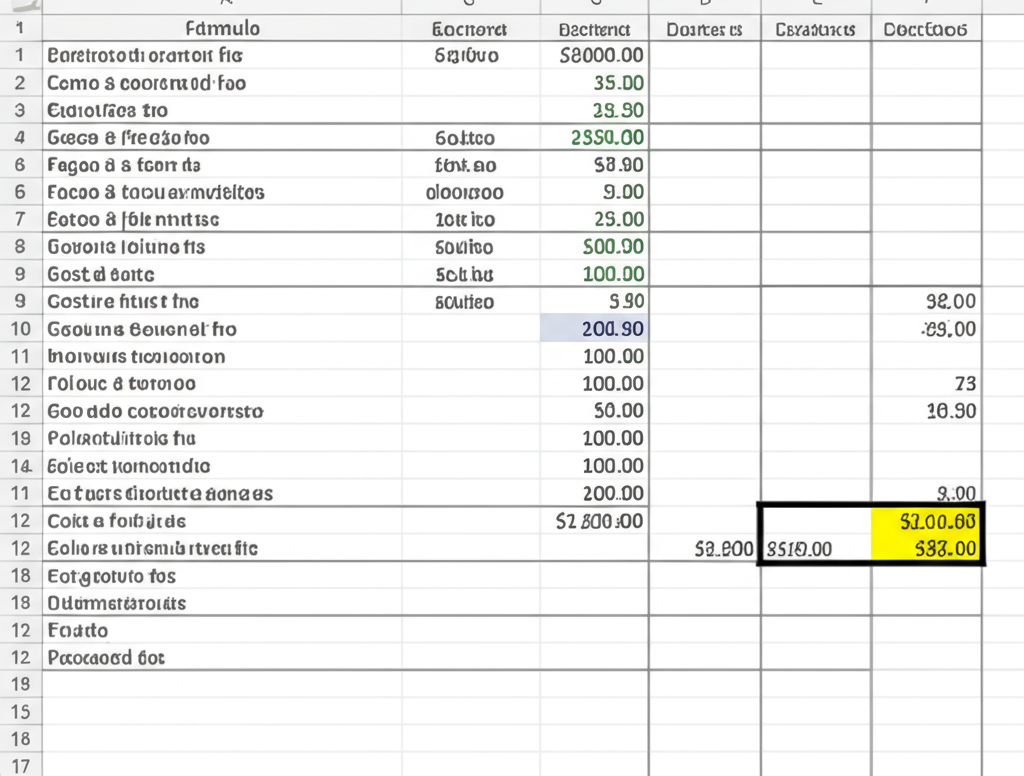Click the total cell showing $2 800:00

(594, 520)
